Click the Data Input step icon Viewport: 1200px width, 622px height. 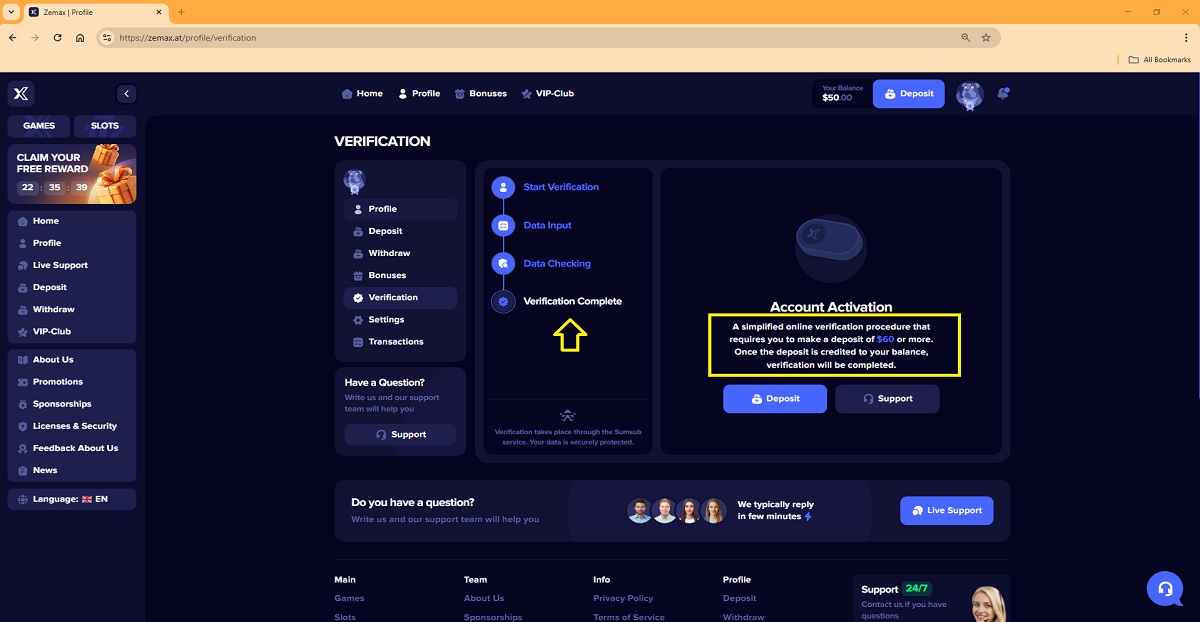coord(503,226)
